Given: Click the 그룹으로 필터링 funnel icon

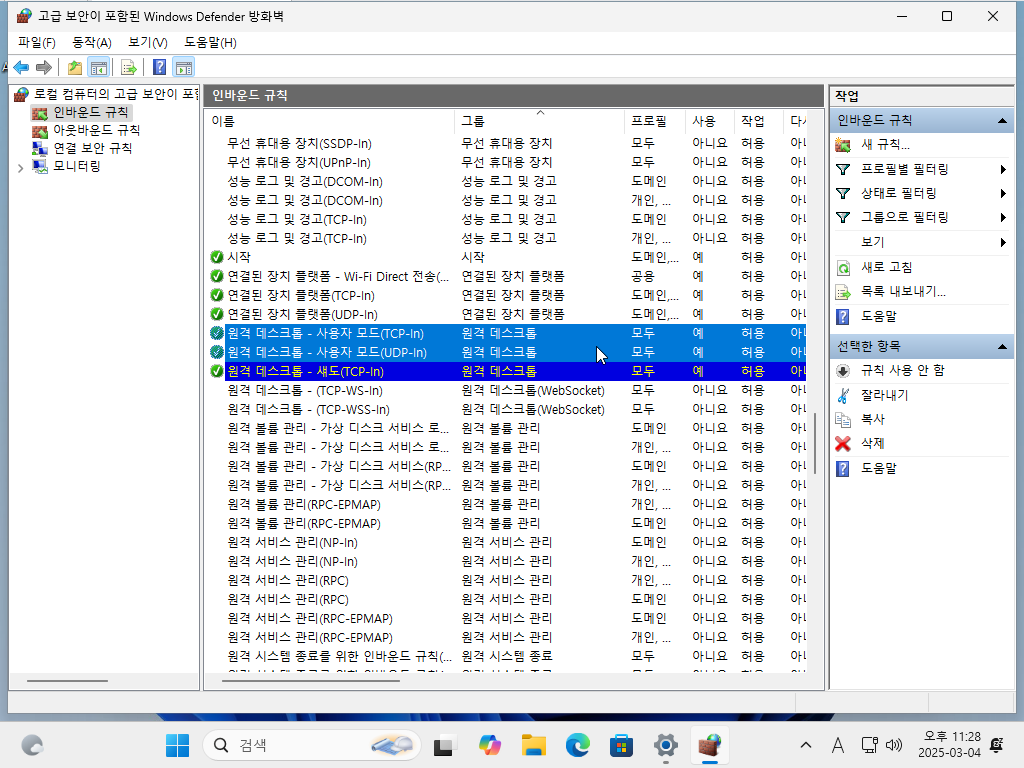Looking at the screenshot, I should tap(843, 217).
